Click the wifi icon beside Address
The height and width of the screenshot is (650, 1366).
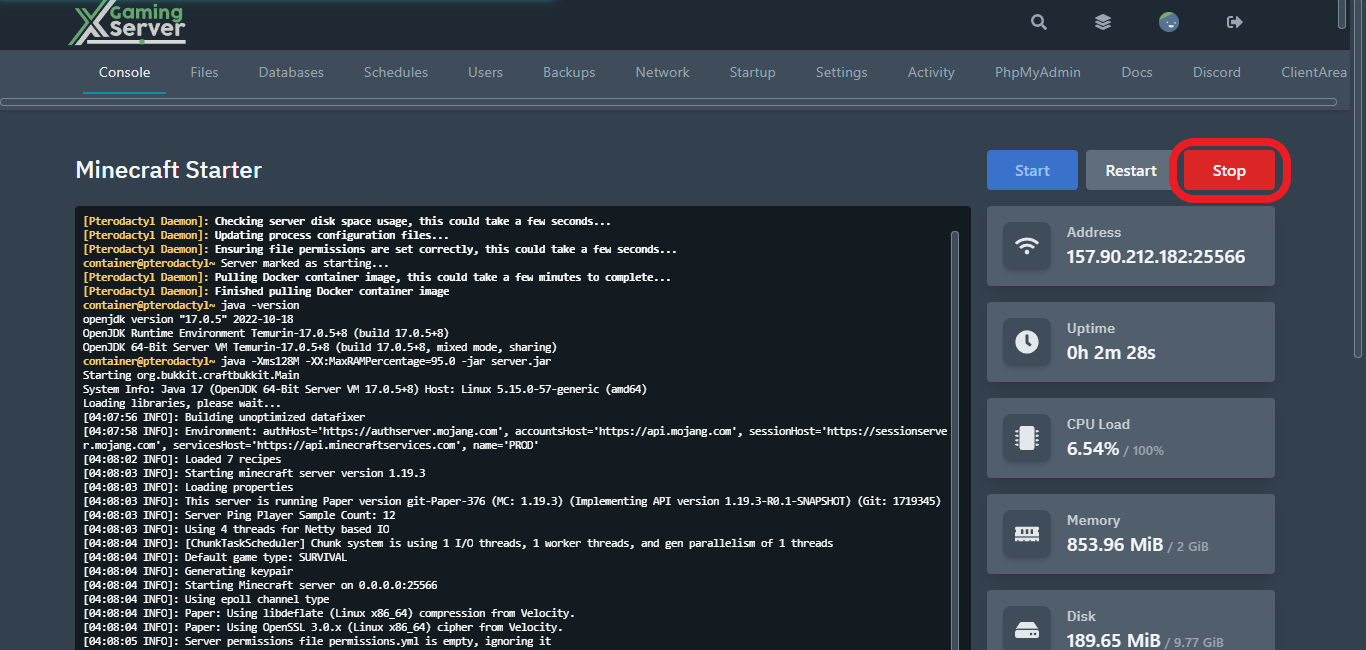click(1026, 246)
